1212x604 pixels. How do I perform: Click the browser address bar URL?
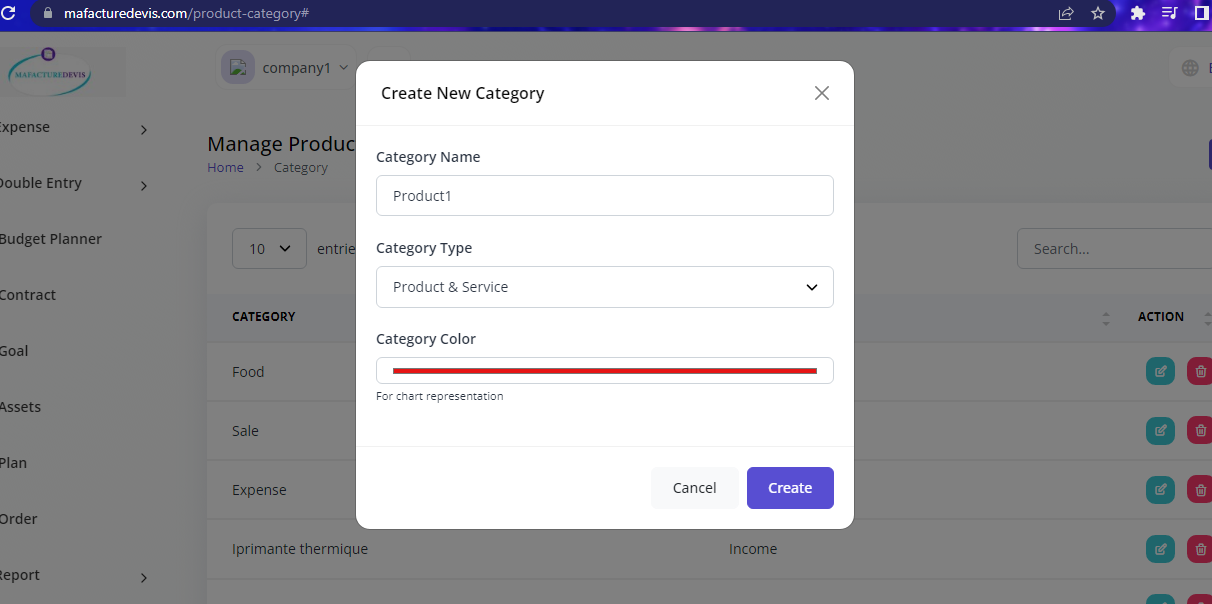pyautogui.click(x=186, y=14)
